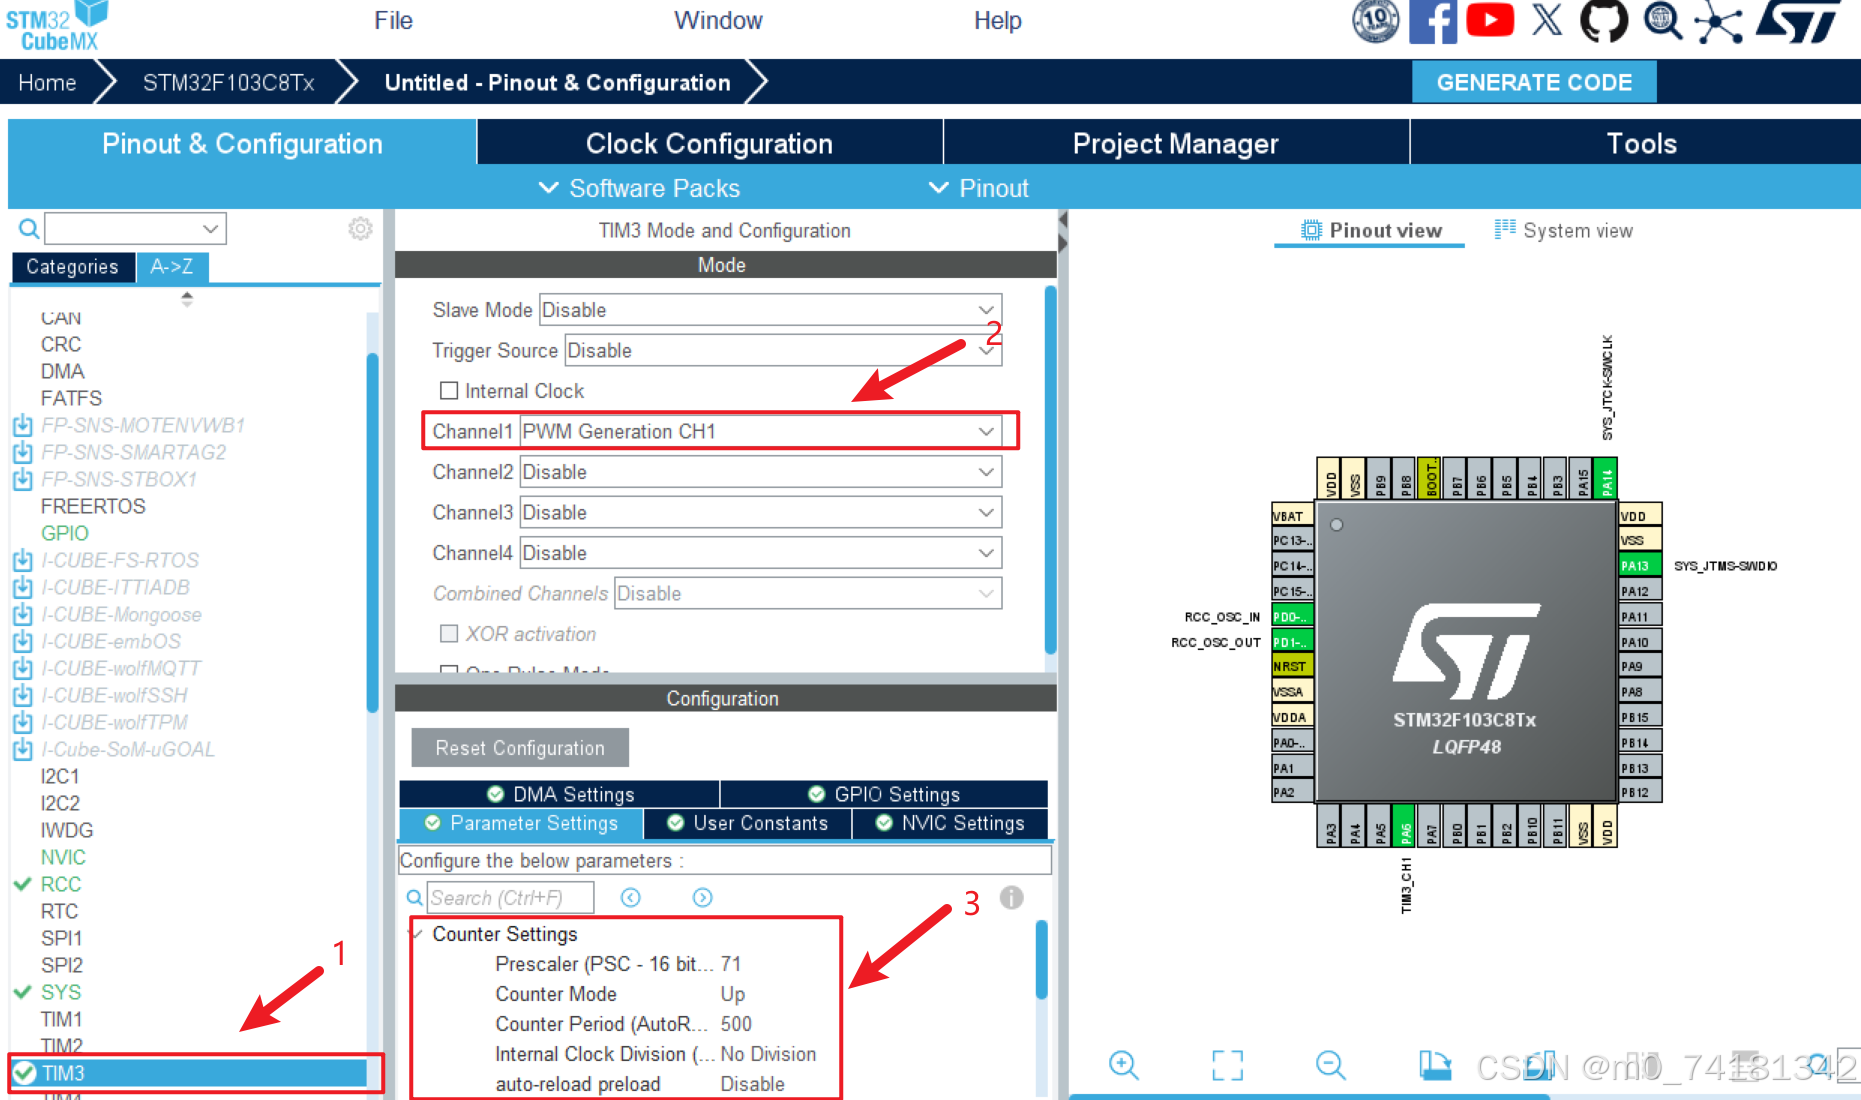
Task: Open the settings gear in categories panel
Action: coord(360,229)
